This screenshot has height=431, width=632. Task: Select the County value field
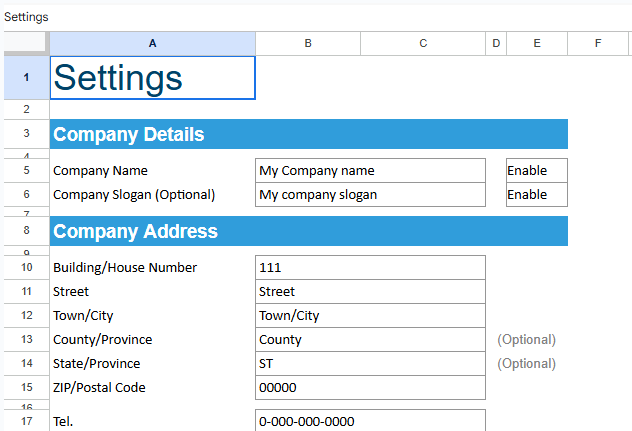(370, 339)
